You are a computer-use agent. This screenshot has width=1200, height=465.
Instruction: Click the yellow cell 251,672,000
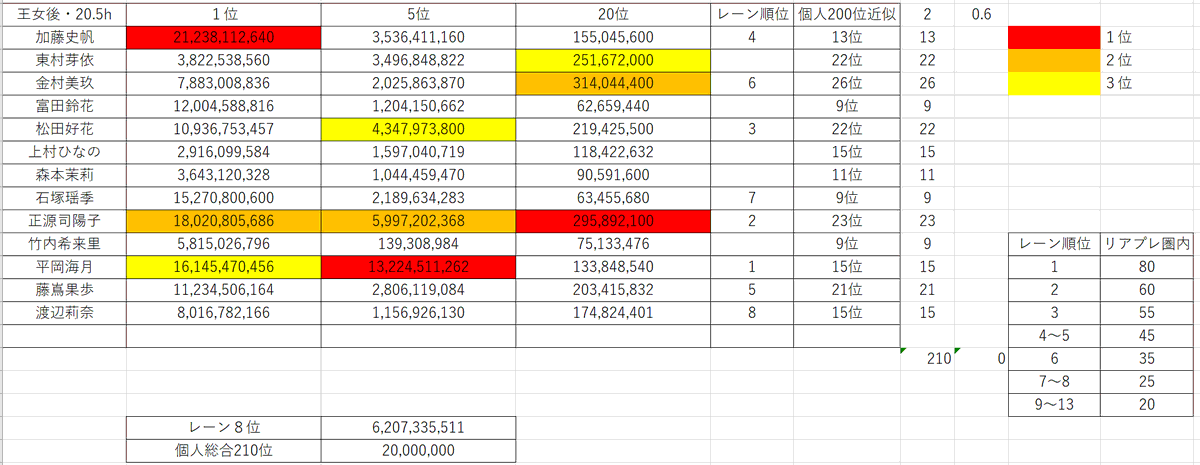(613, 60)
